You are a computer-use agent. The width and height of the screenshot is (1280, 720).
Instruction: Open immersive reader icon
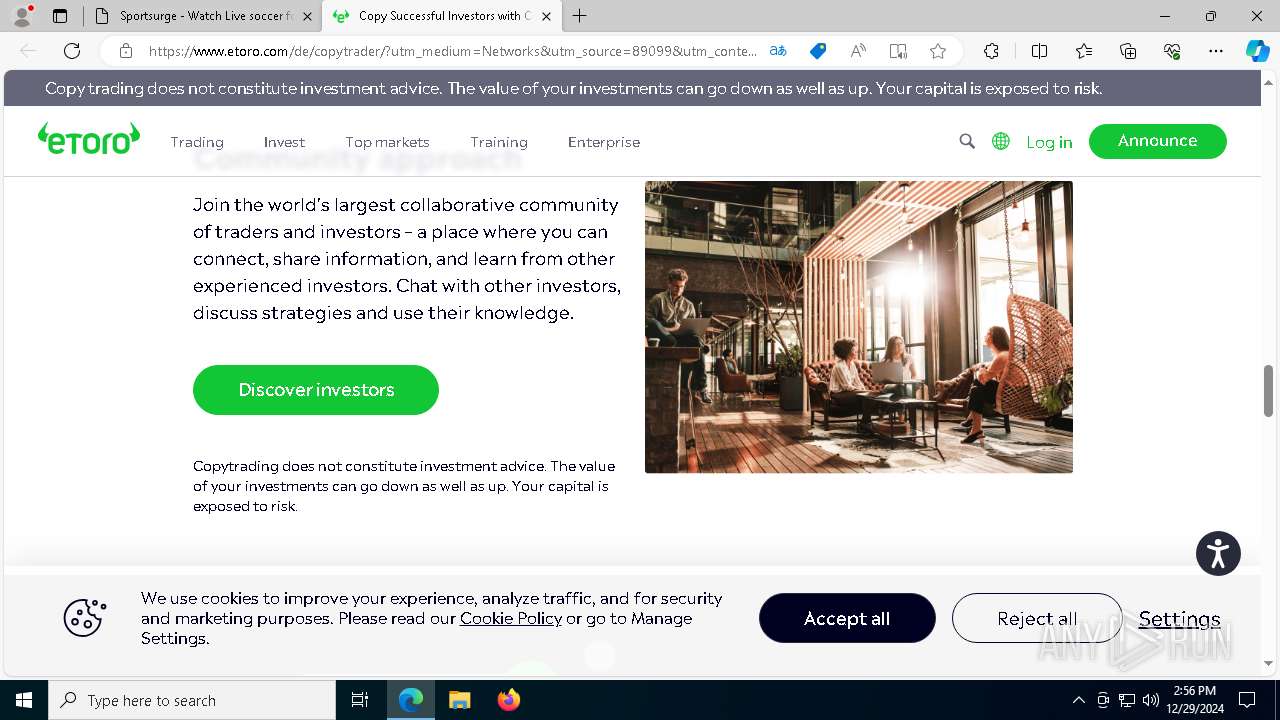click(x=898, y=51)
